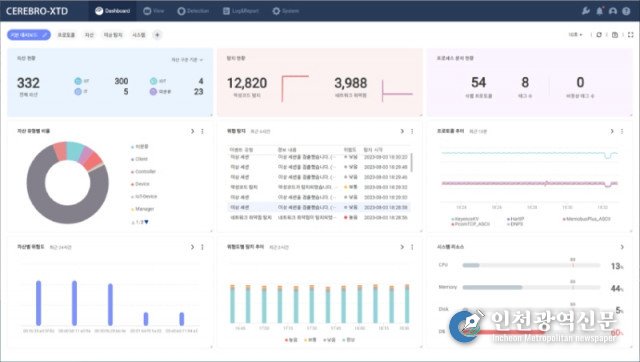Open the System menu

(x=286, y=11)
